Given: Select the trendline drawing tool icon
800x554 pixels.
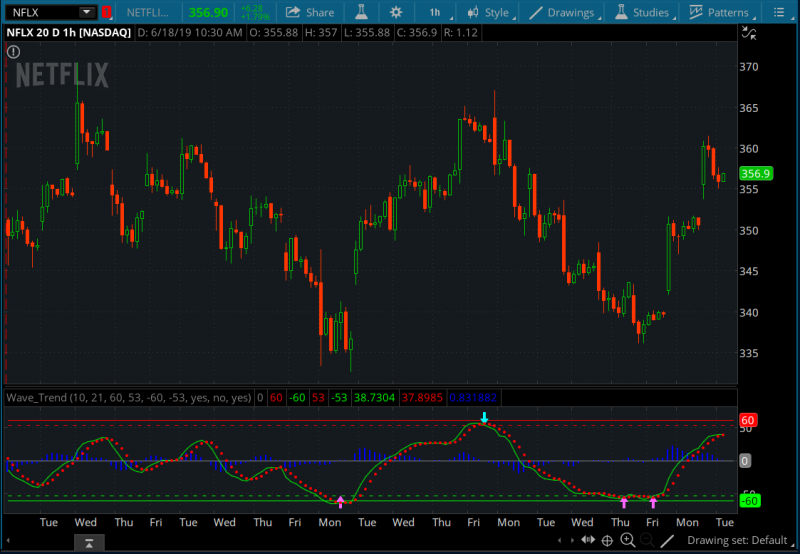Looking at the screenshot, I should click(x=667, y=540).
